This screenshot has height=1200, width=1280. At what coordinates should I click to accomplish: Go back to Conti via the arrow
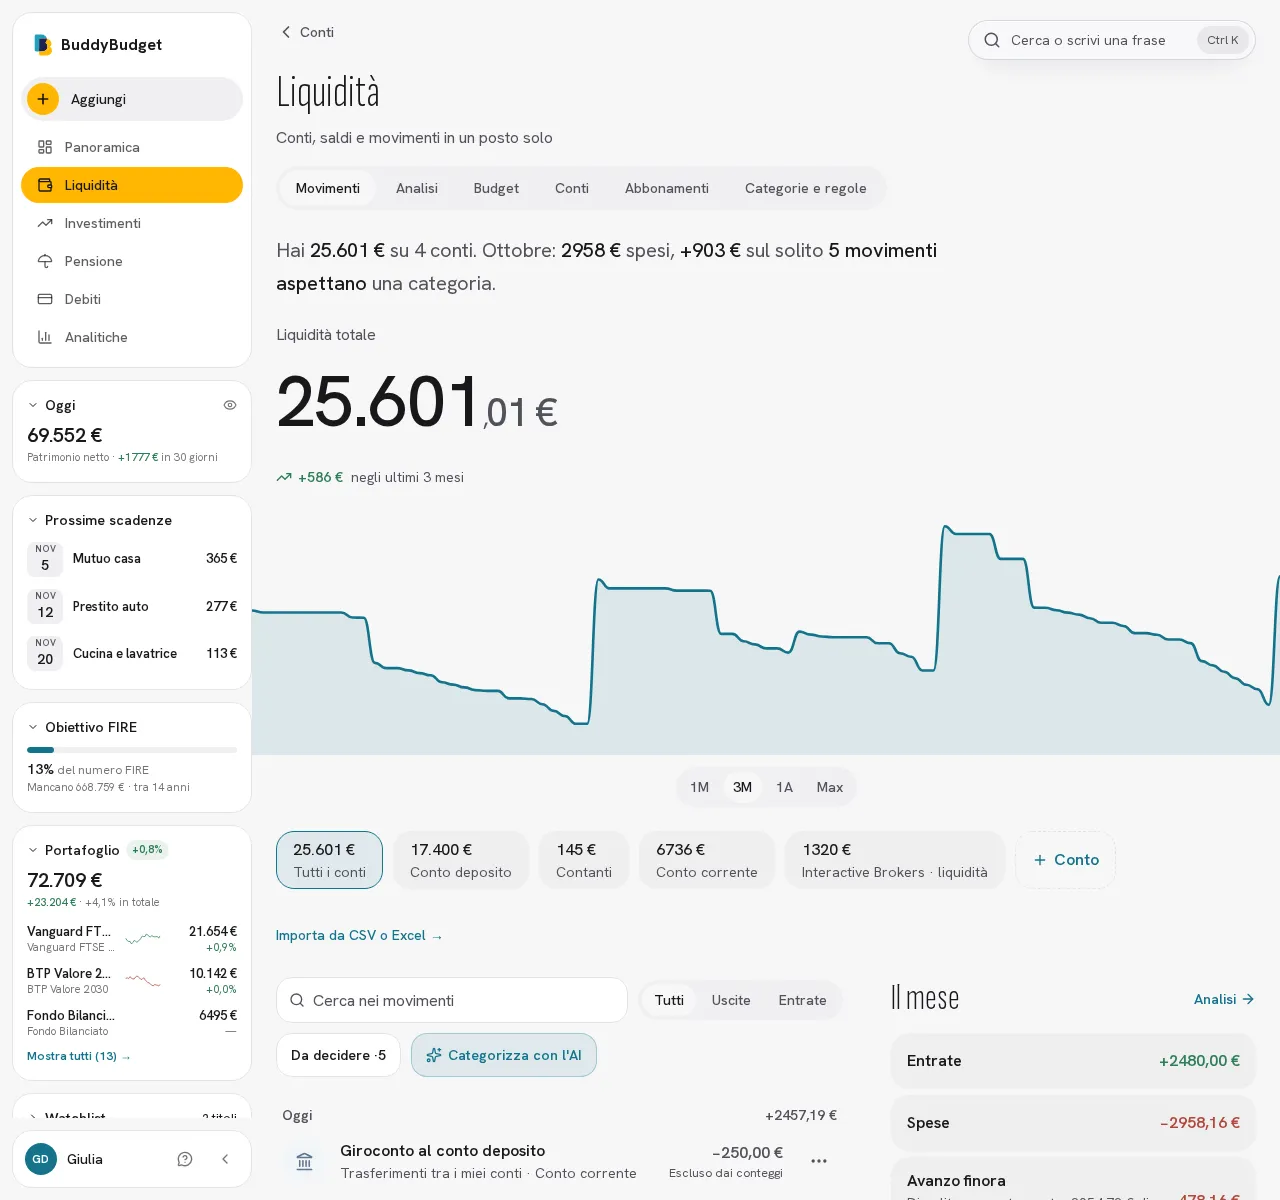tap(306, 32)
